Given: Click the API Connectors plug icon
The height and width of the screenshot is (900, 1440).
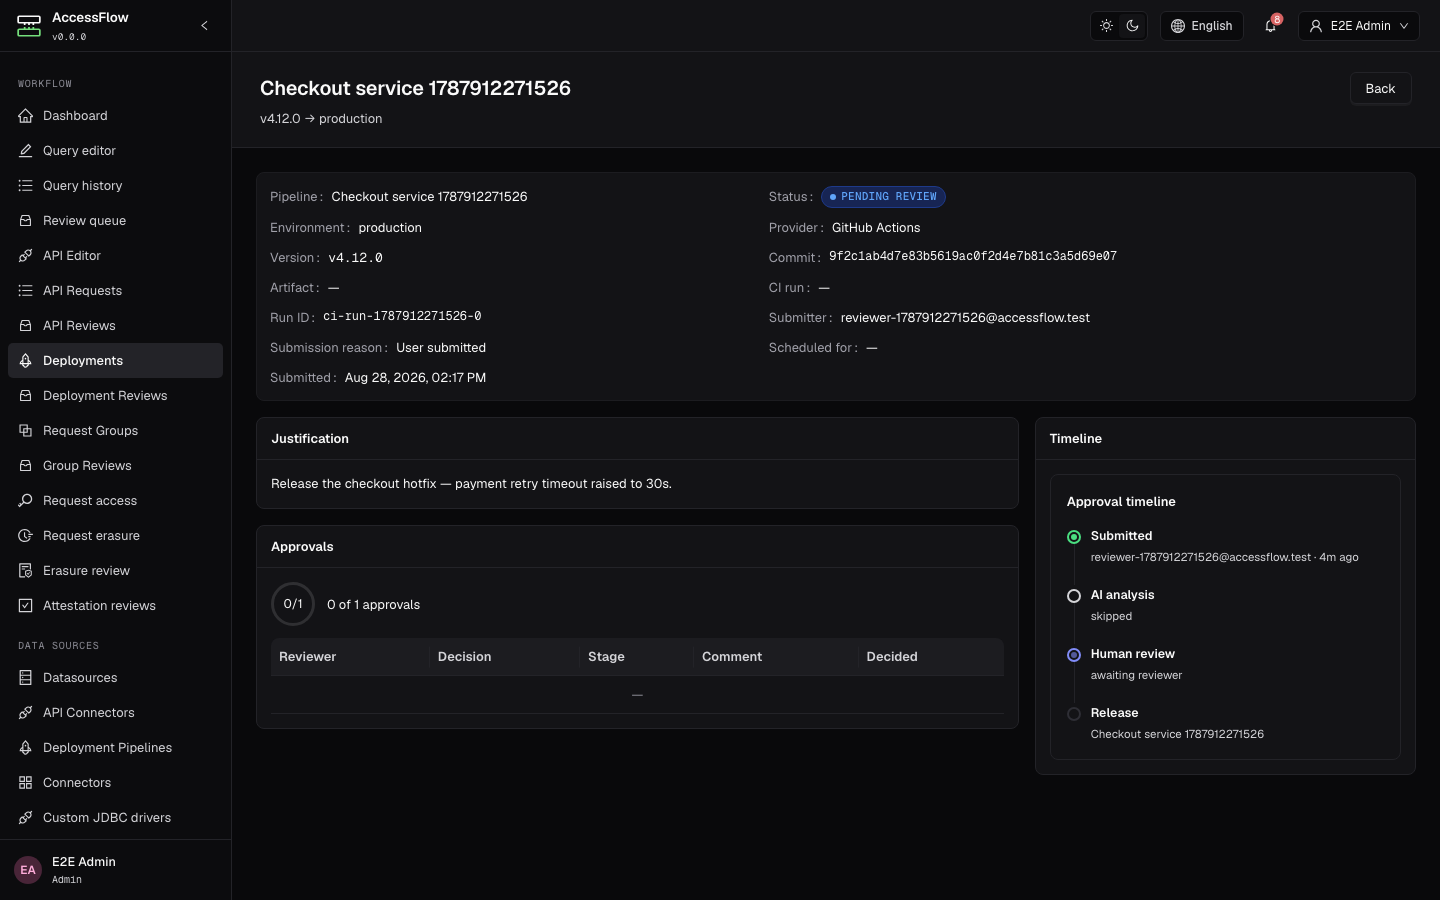Looking at the screenshot, I should point(26,713).
